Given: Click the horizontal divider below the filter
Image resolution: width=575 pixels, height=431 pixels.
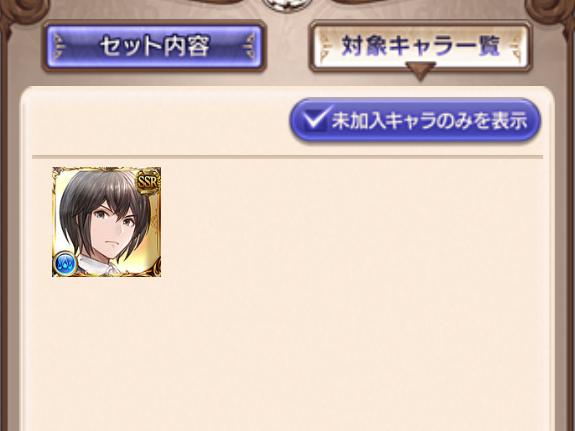Looking at the screenshot, I should (x=288, y=157).
